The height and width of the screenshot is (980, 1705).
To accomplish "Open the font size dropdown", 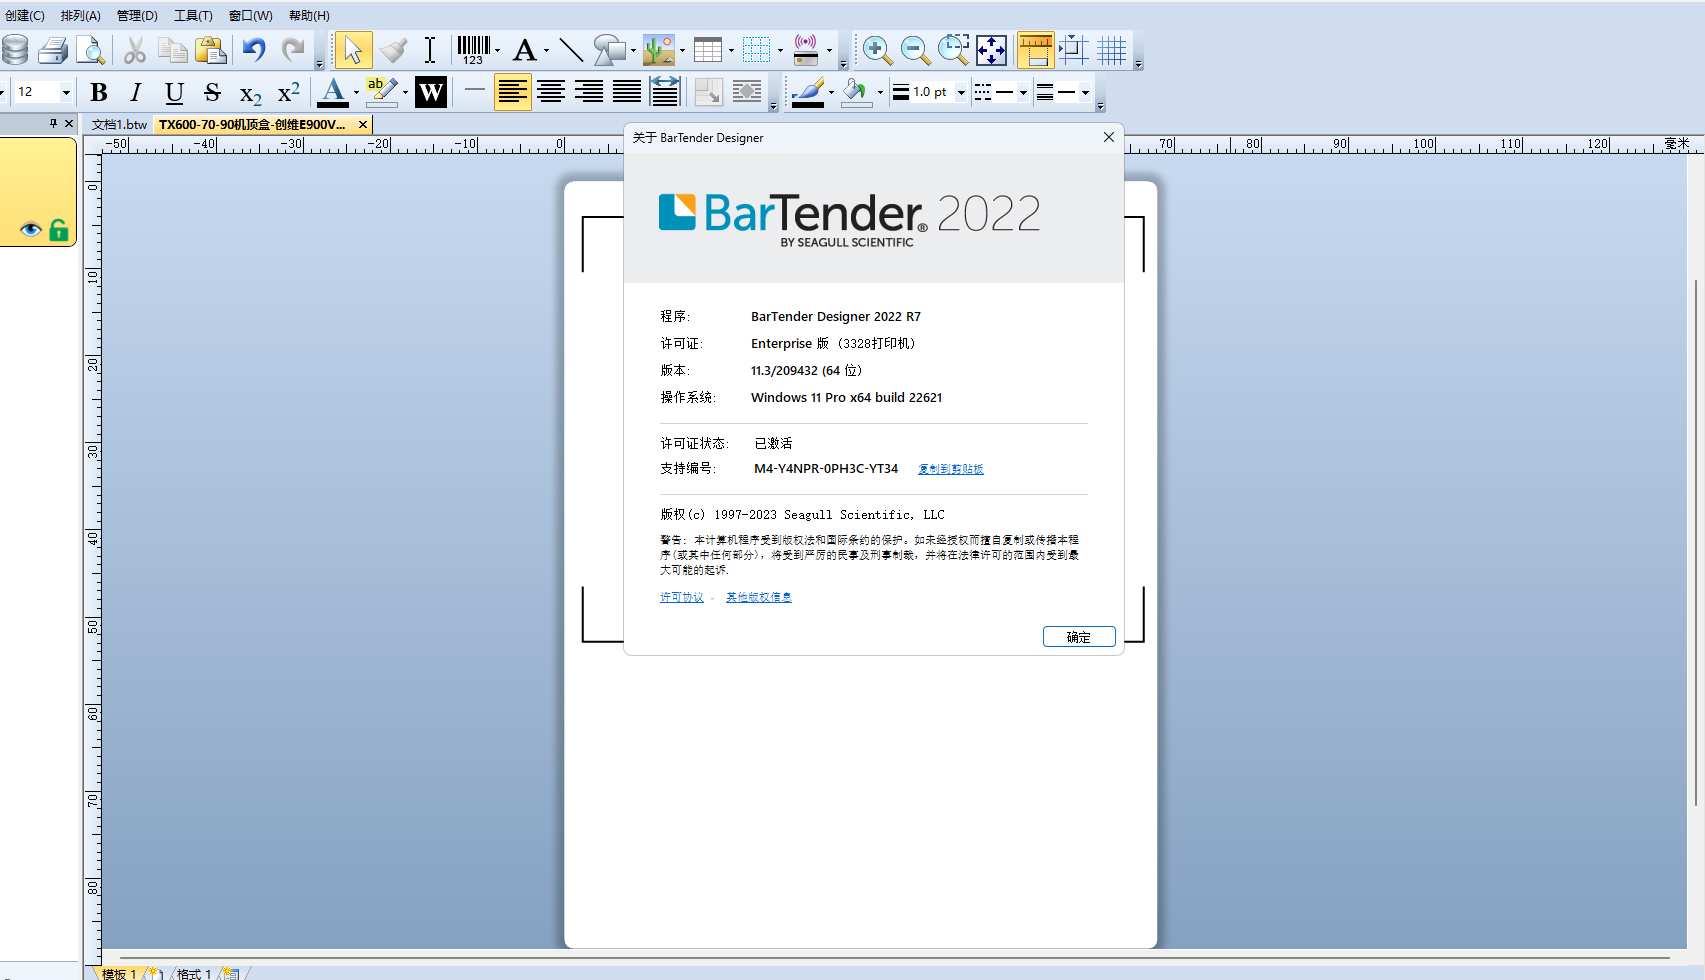I will (x=66, y=92).
